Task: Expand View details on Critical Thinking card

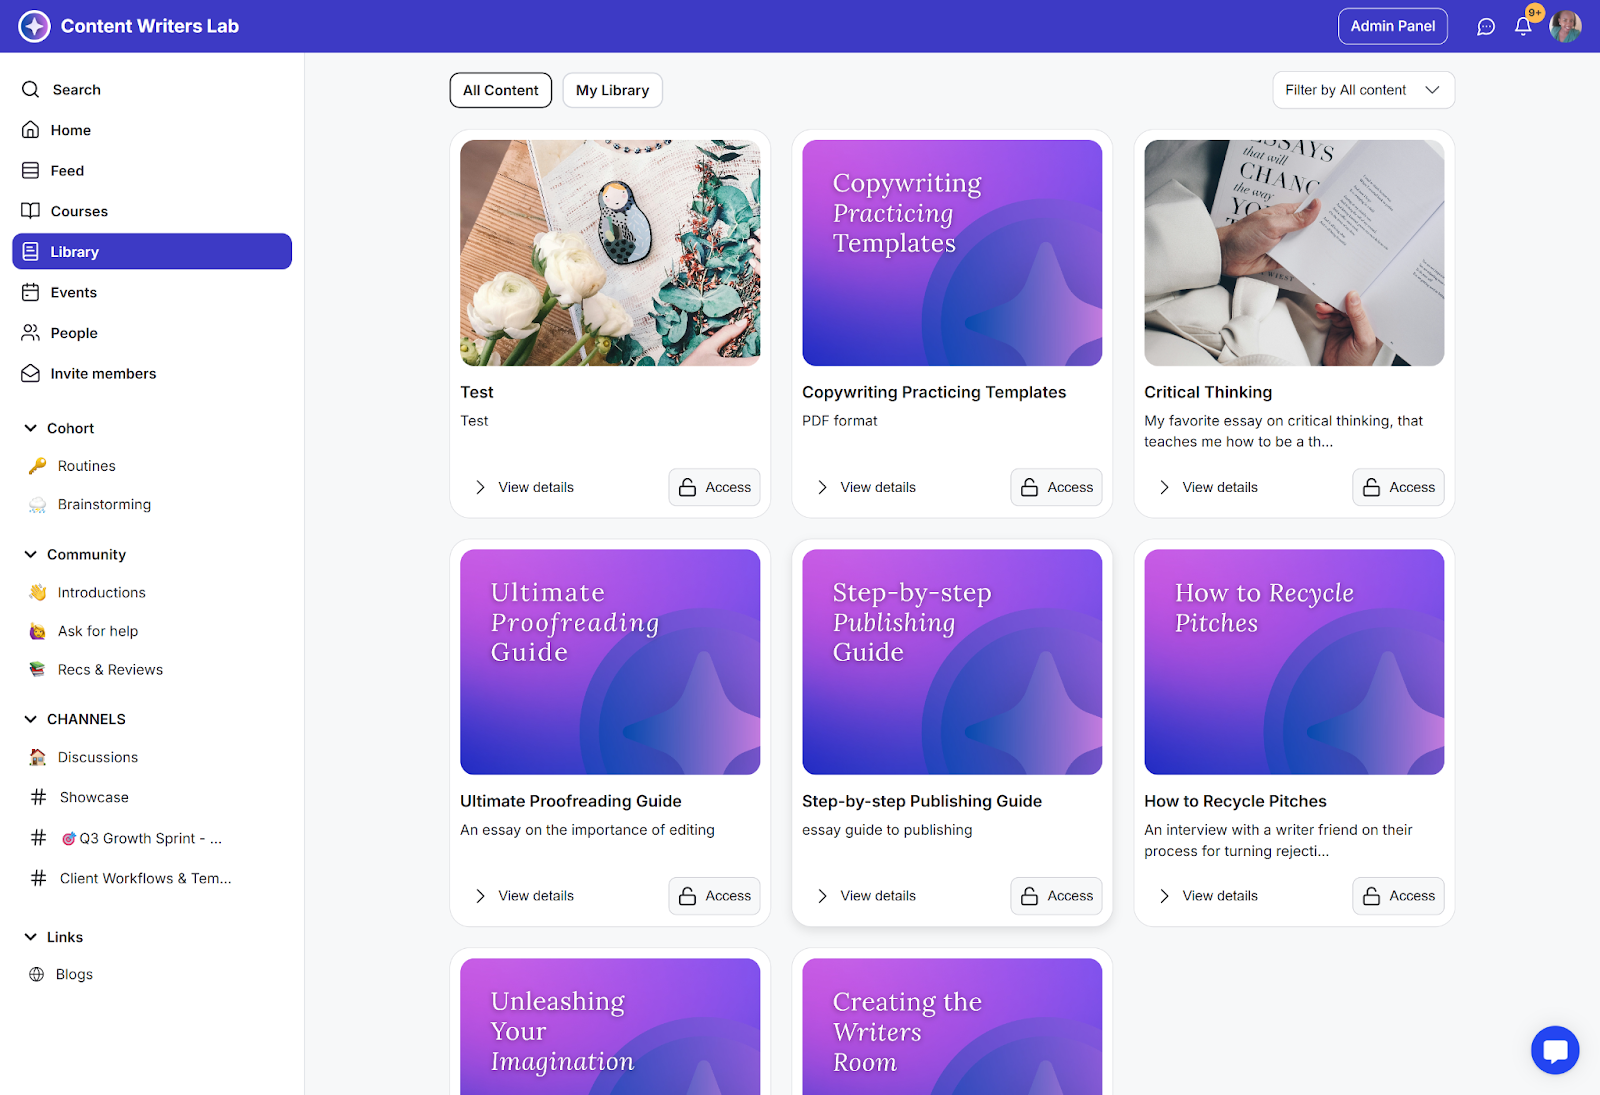Action: (x=1209, y=487)
